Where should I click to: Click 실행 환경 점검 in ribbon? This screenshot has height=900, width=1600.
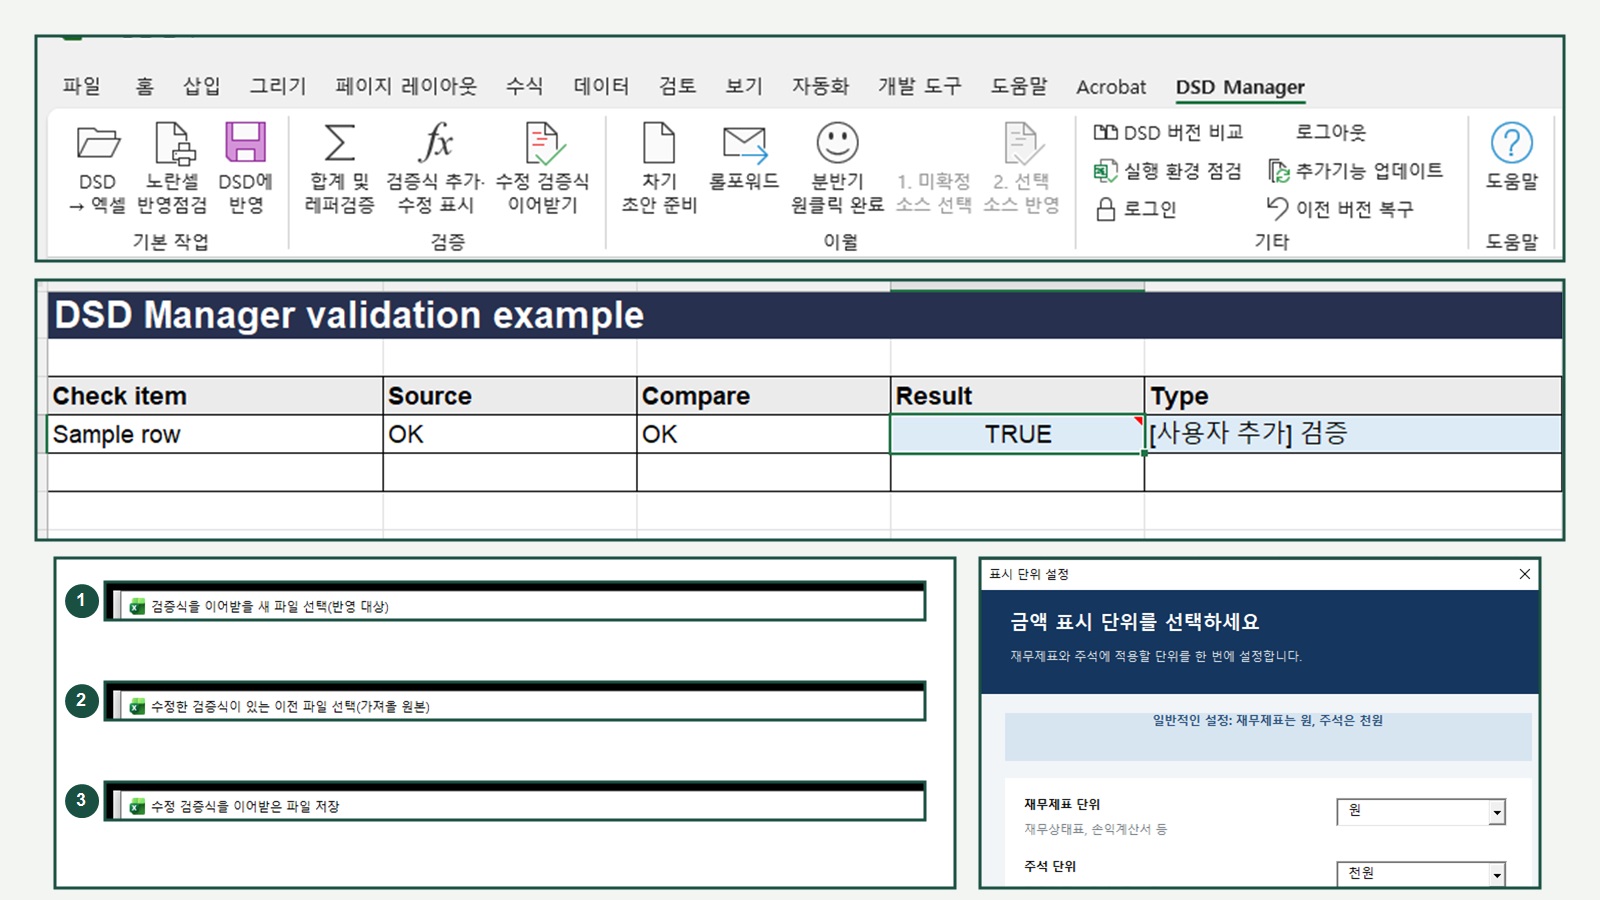pos(1168,171)
